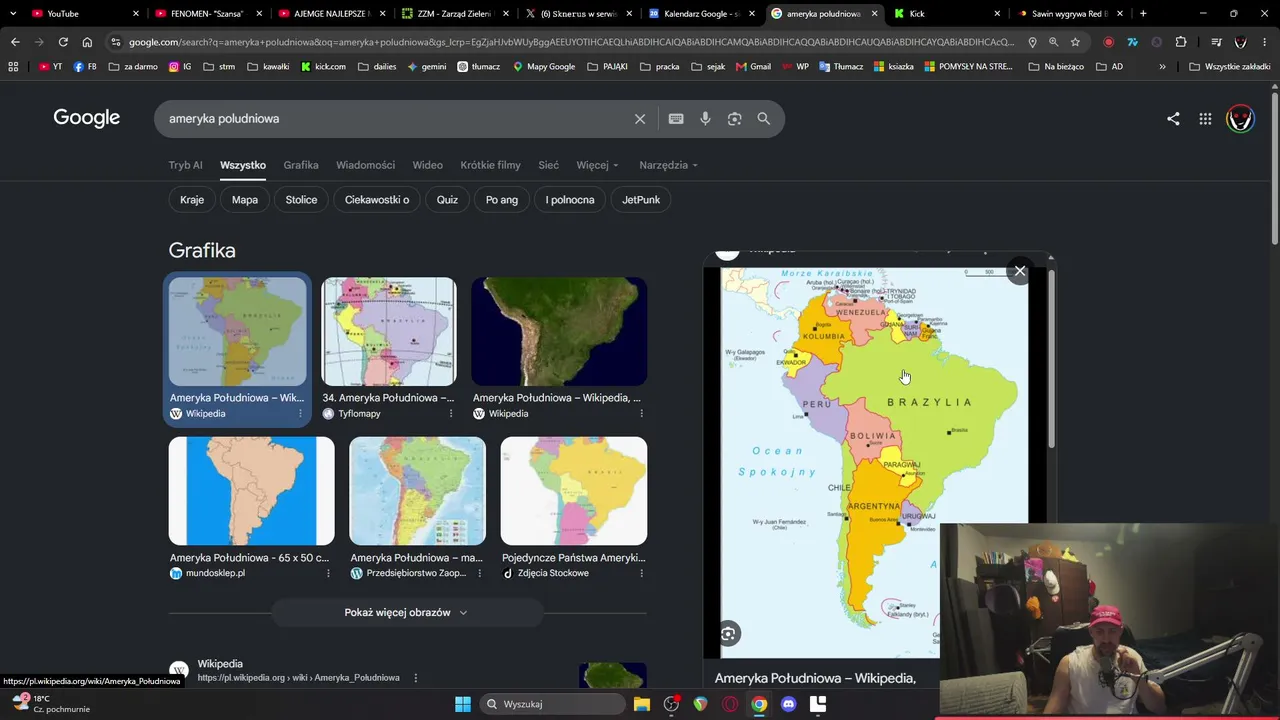This screenshot has width=1280, height=720.
Task: Switch to the Wideo search tab
Action: pyautogui.click(x=428, y=165)
